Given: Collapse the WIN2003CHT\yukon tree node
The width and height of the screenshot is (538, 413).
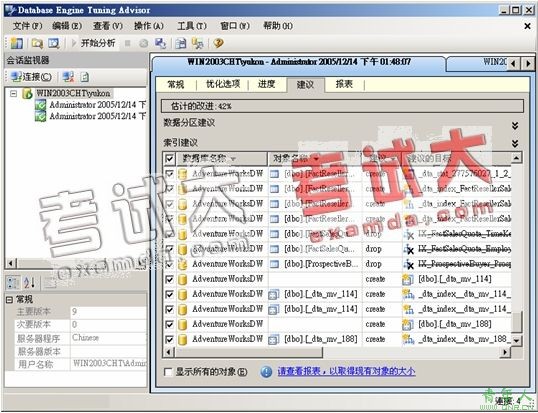Looking at the screenshot, I should (x=13, y=93).
